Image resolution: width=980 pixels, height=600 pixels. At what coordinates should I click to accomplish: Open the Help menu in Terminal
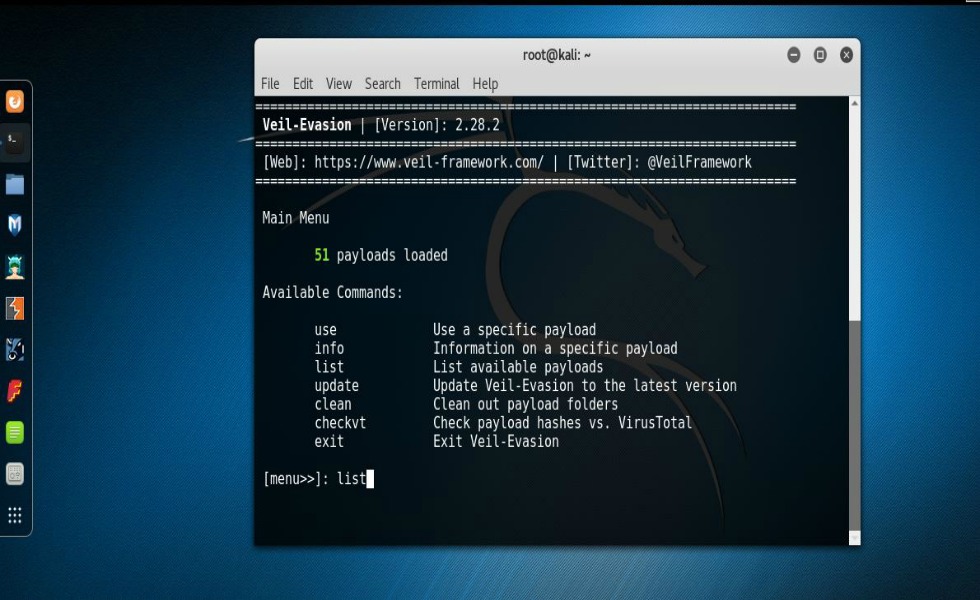[x=485, y=84]
